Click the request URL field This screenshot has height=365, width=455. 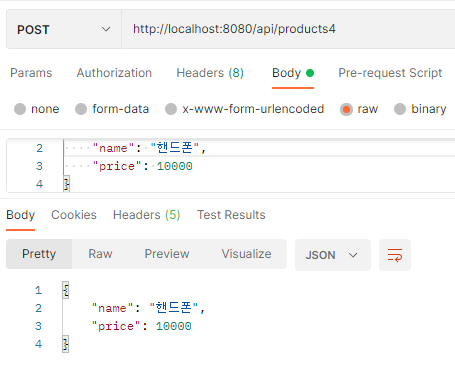click(x=288, y=29)
